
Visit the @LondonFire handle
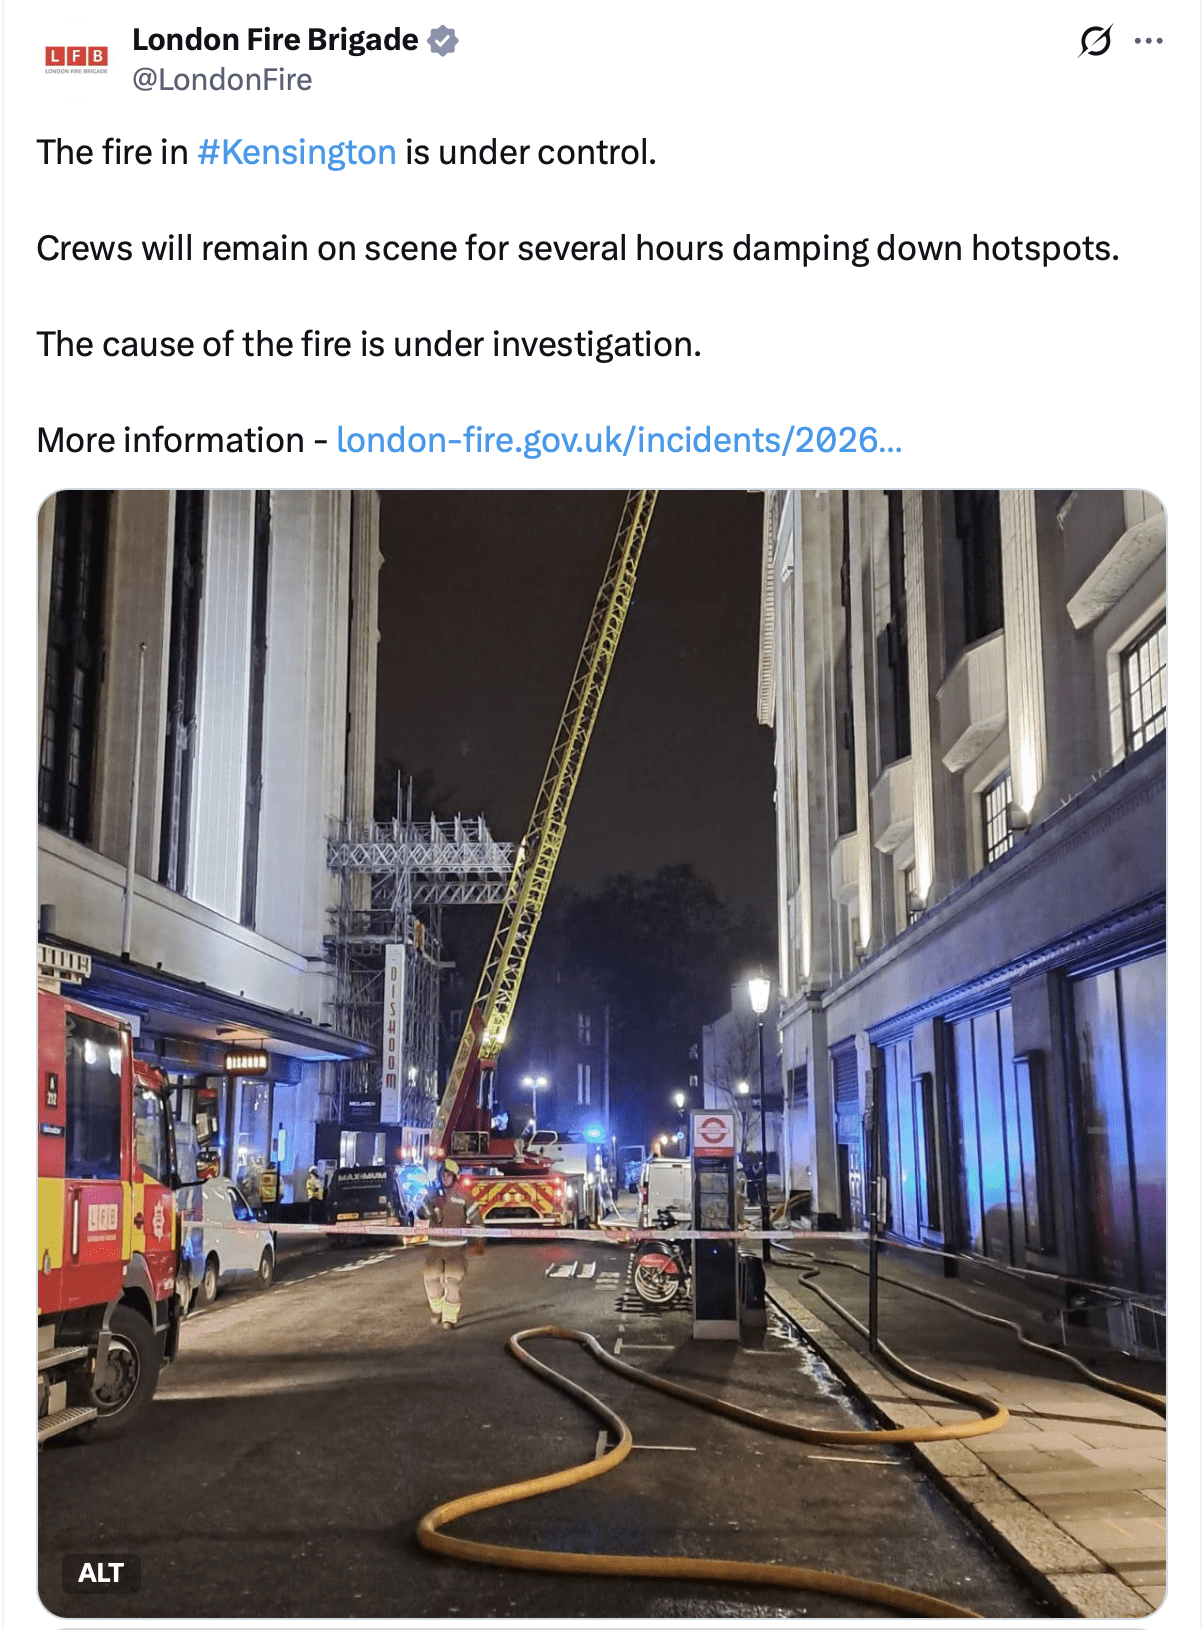(222, 80)
